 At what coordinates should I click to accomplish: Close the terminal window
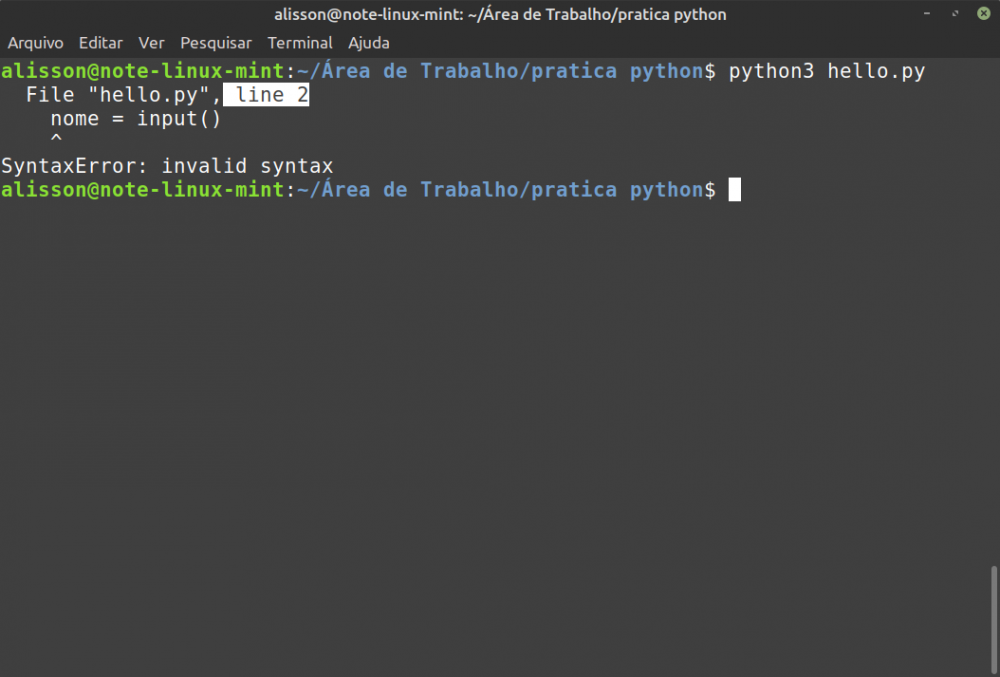click(983, 13)
